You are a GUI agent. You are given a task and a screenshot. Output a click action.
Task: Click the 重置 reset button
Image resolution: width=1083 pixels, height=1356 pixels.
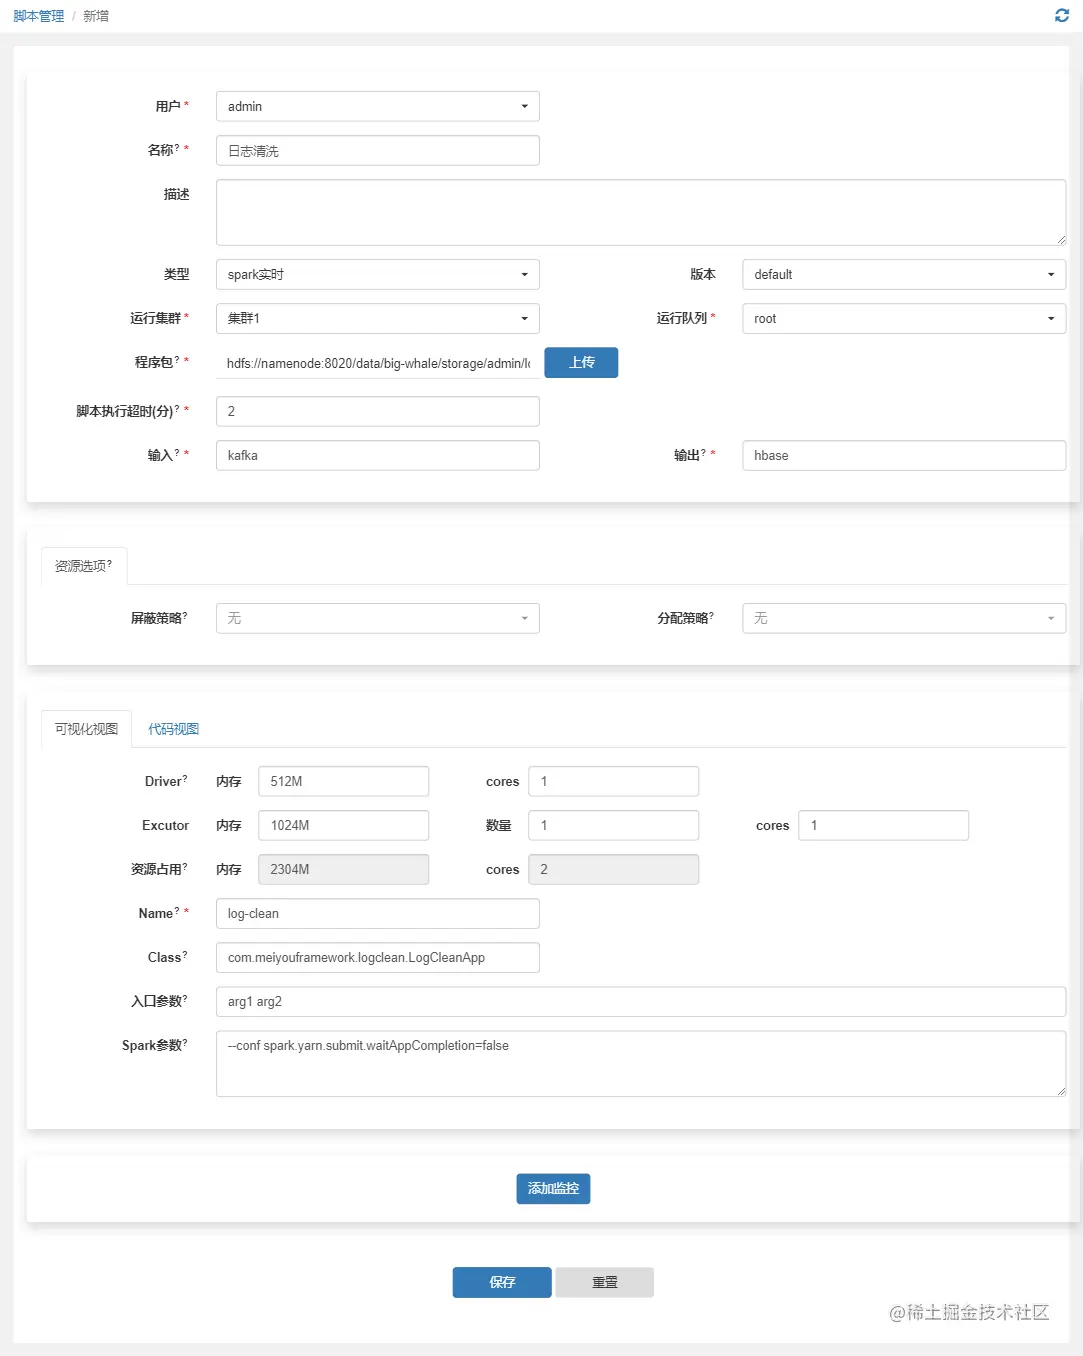[x=605, y=1282]
